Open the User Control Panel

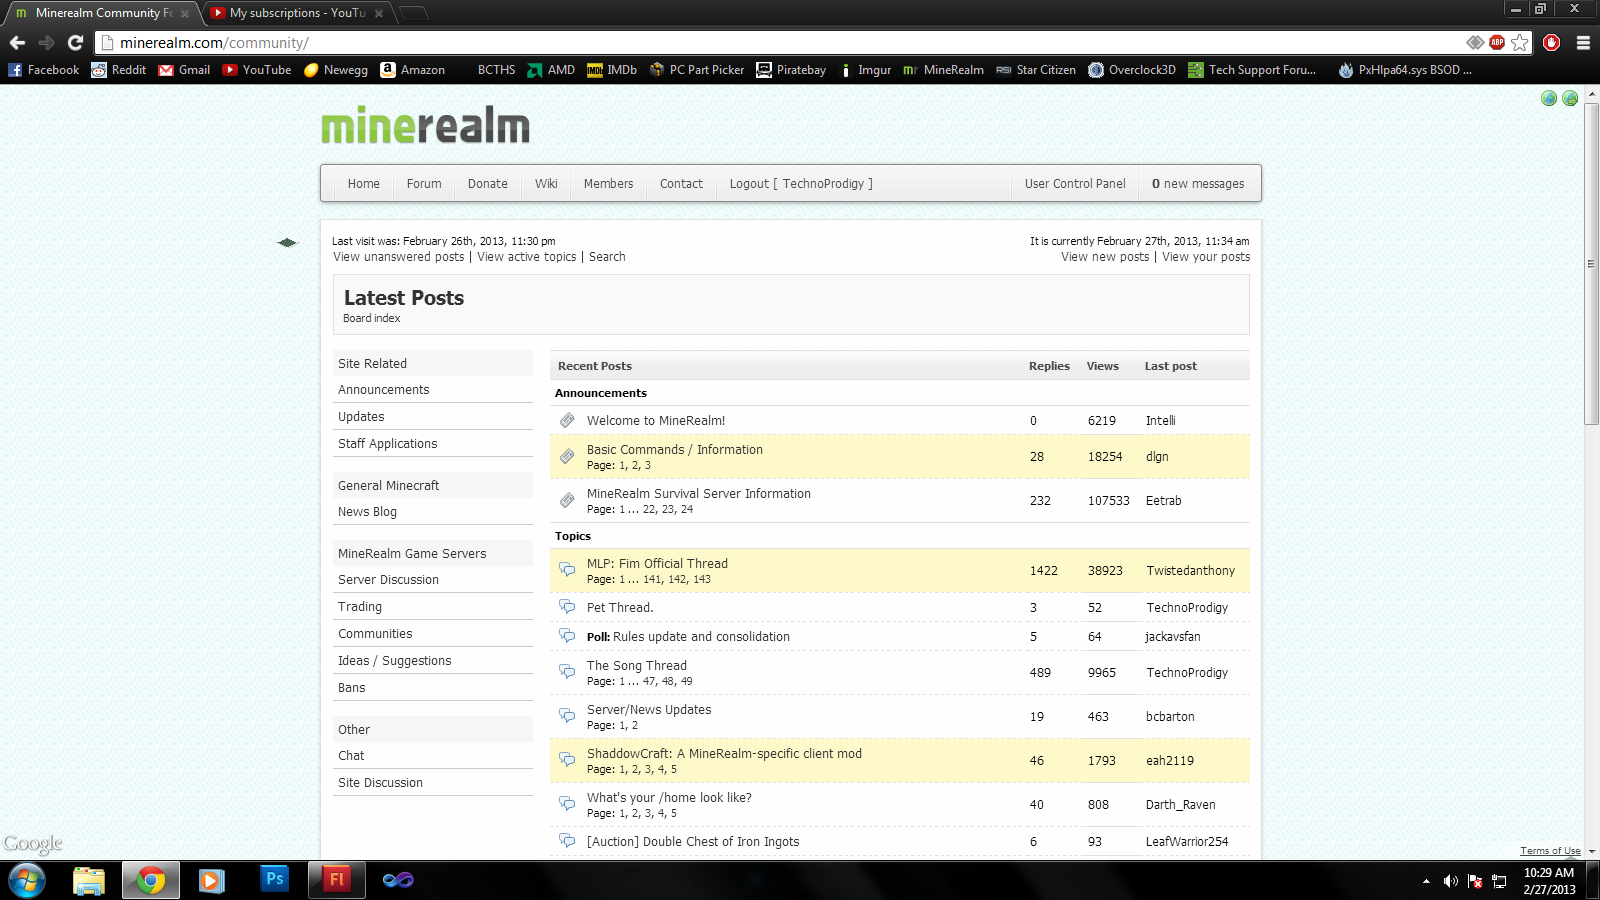pyautogui.click(x=1075, y=184)
